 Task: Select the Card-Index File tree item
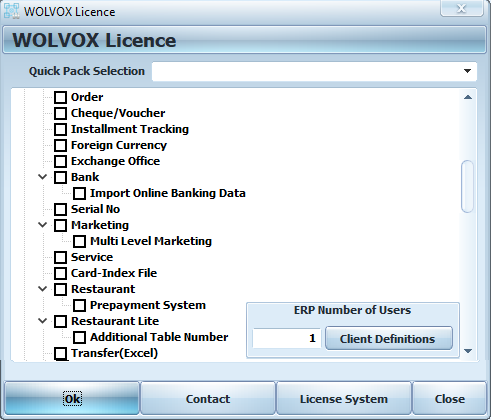(114, 273)
